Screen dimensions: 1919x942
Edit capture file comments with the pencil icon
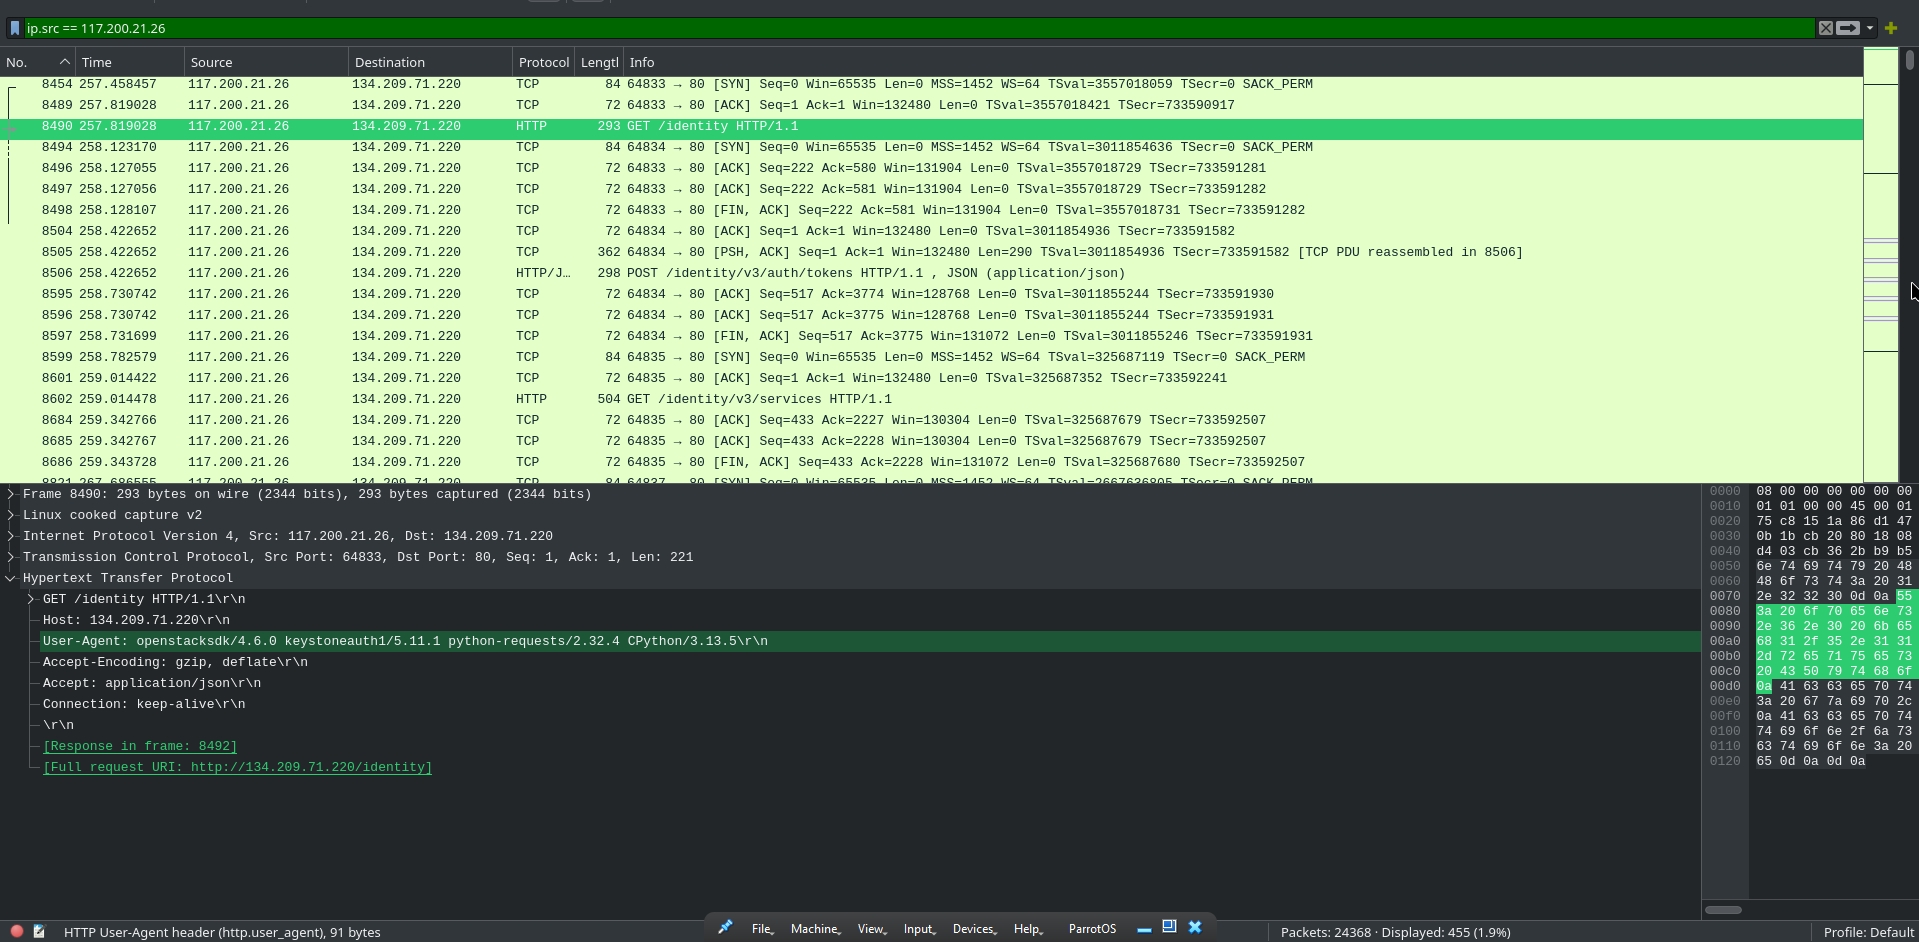pos(40,931)
